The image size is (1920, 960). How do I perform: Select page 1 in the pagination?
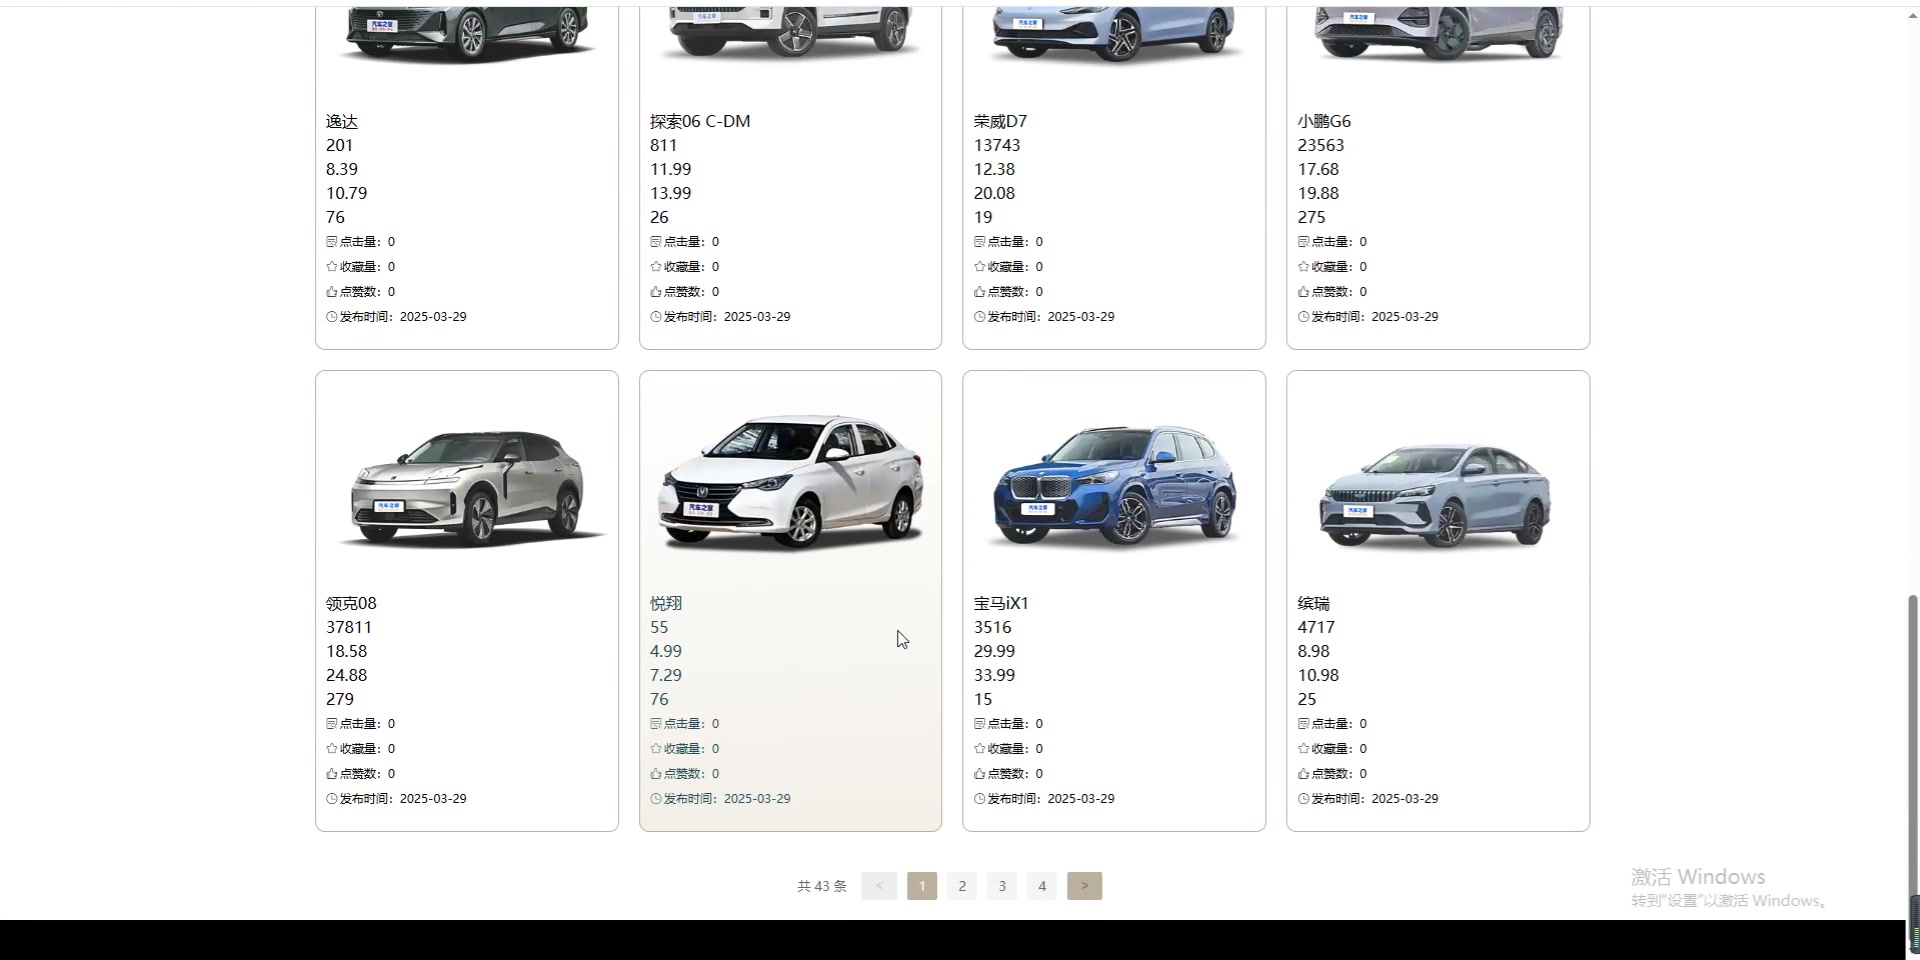pos(922,886)
